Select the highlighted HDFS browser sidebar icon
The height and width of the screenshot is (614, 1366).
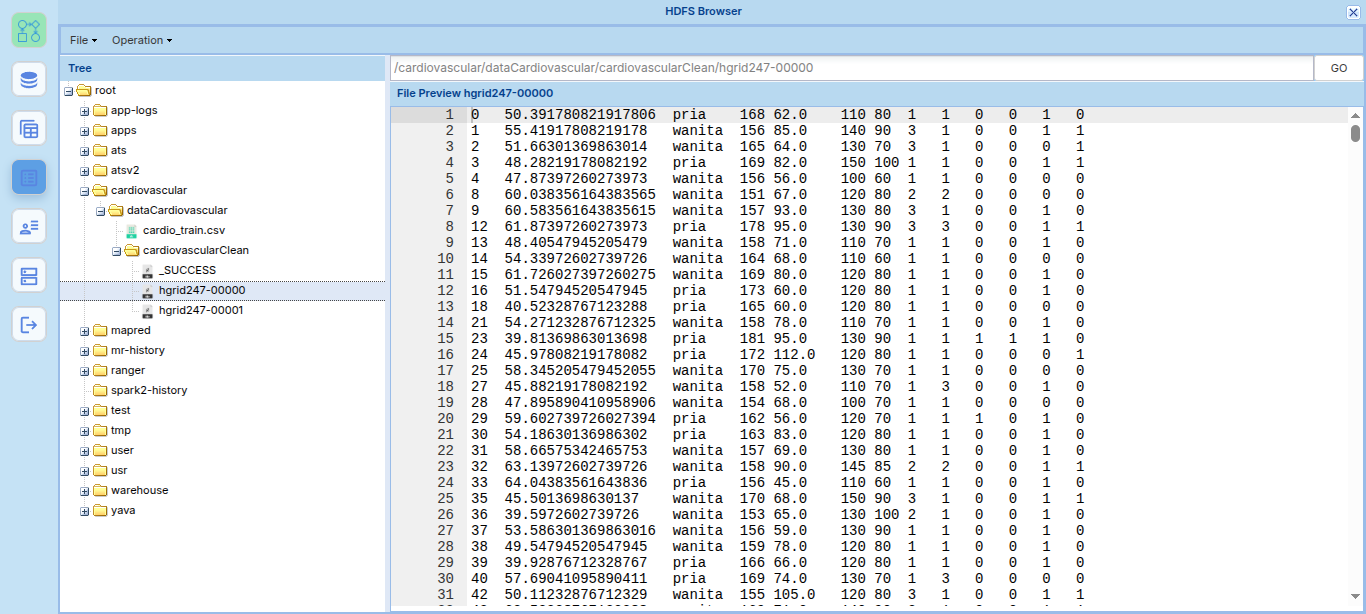pyautogui.click(x=29, y=177)
